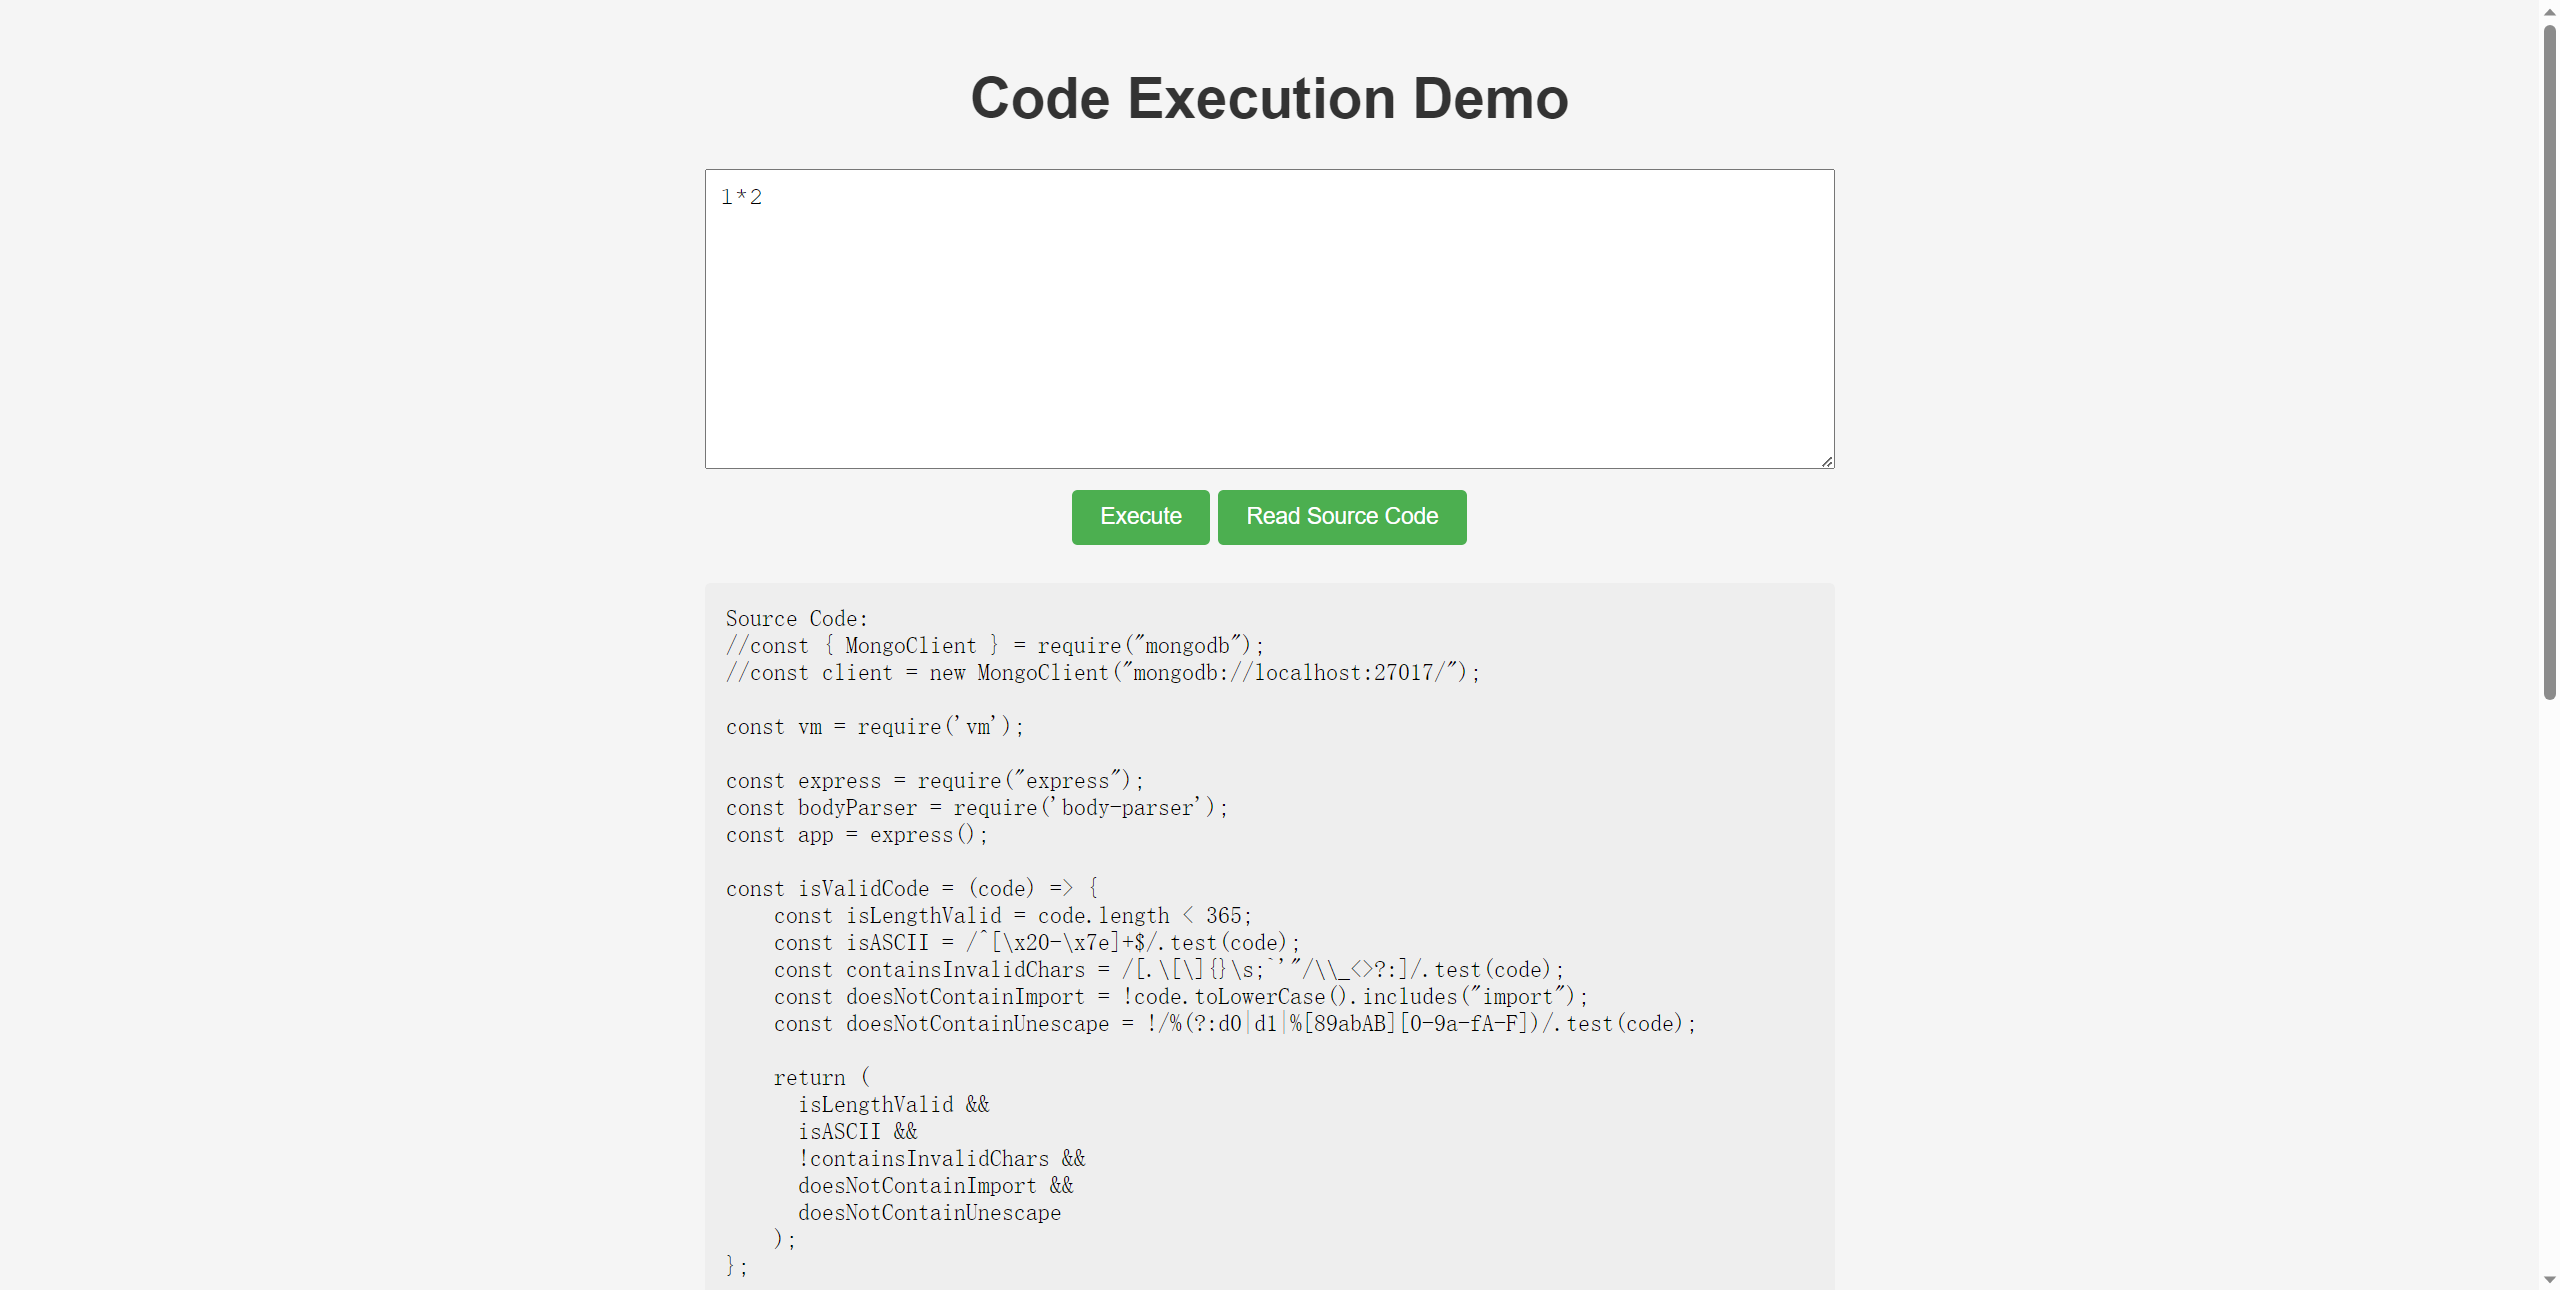Screen dimensions: 2560x1290
Task: Click the textarea resize handle corner
Action: point(1827,461)
